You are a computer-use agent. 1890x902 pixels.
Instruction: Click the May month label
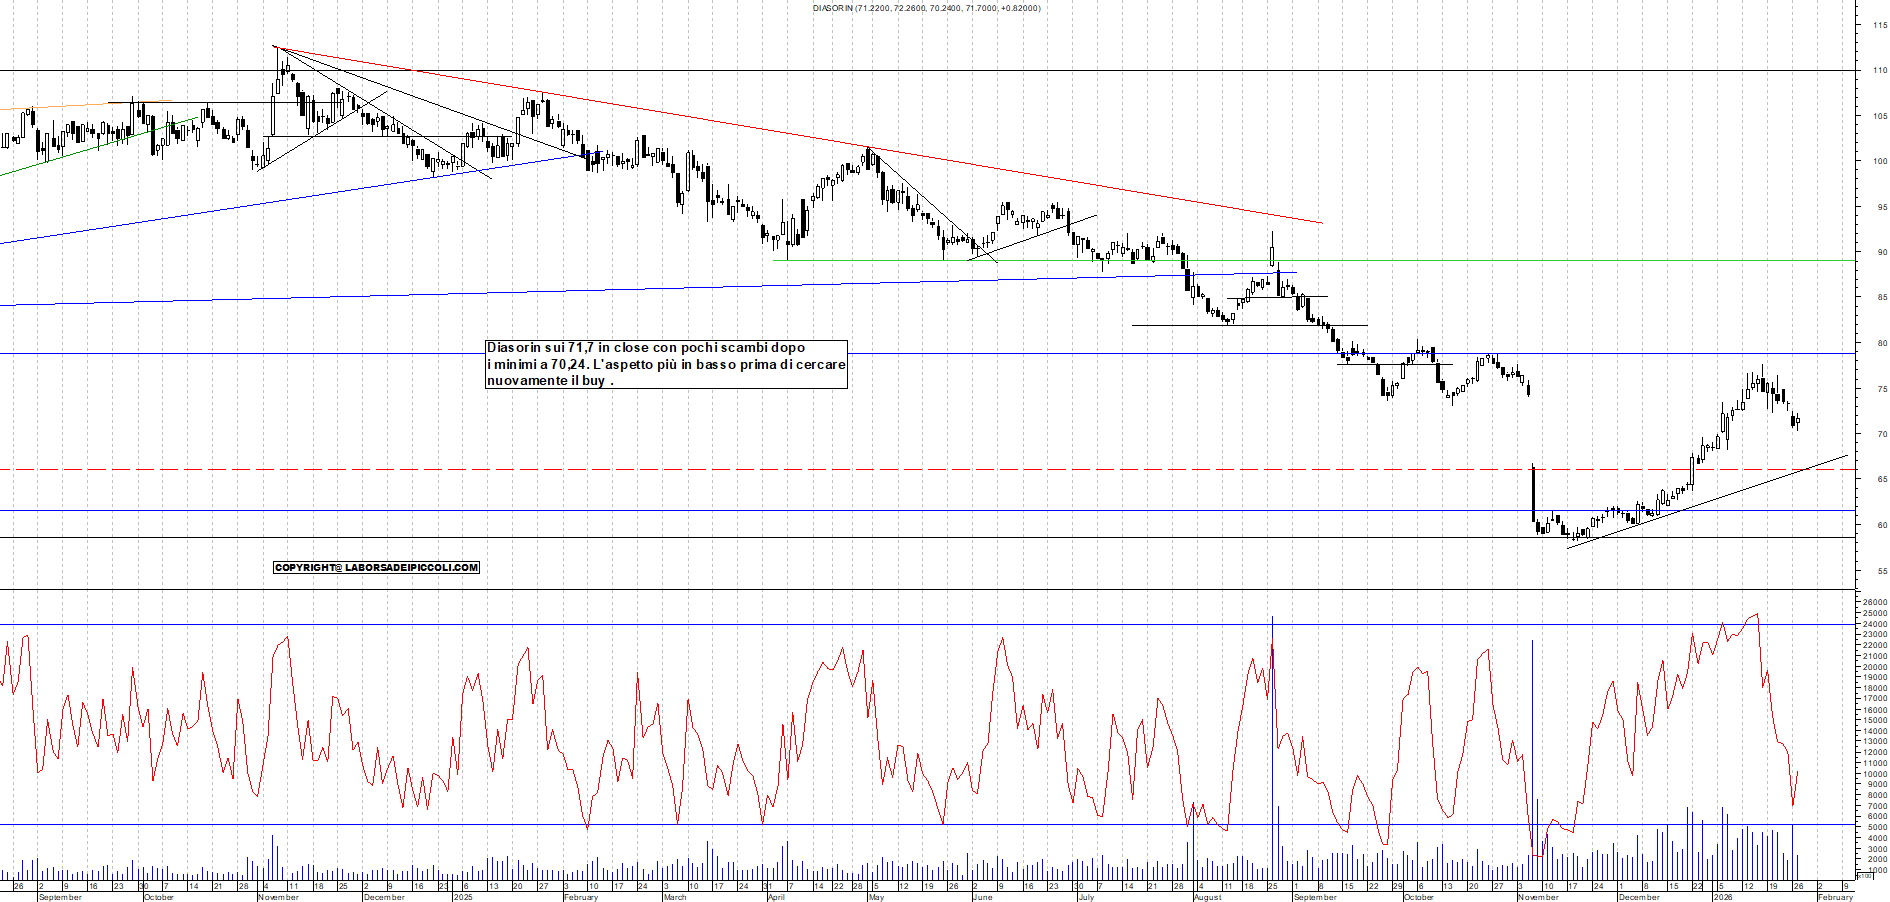pyautogui.click(x=876, y=897)
